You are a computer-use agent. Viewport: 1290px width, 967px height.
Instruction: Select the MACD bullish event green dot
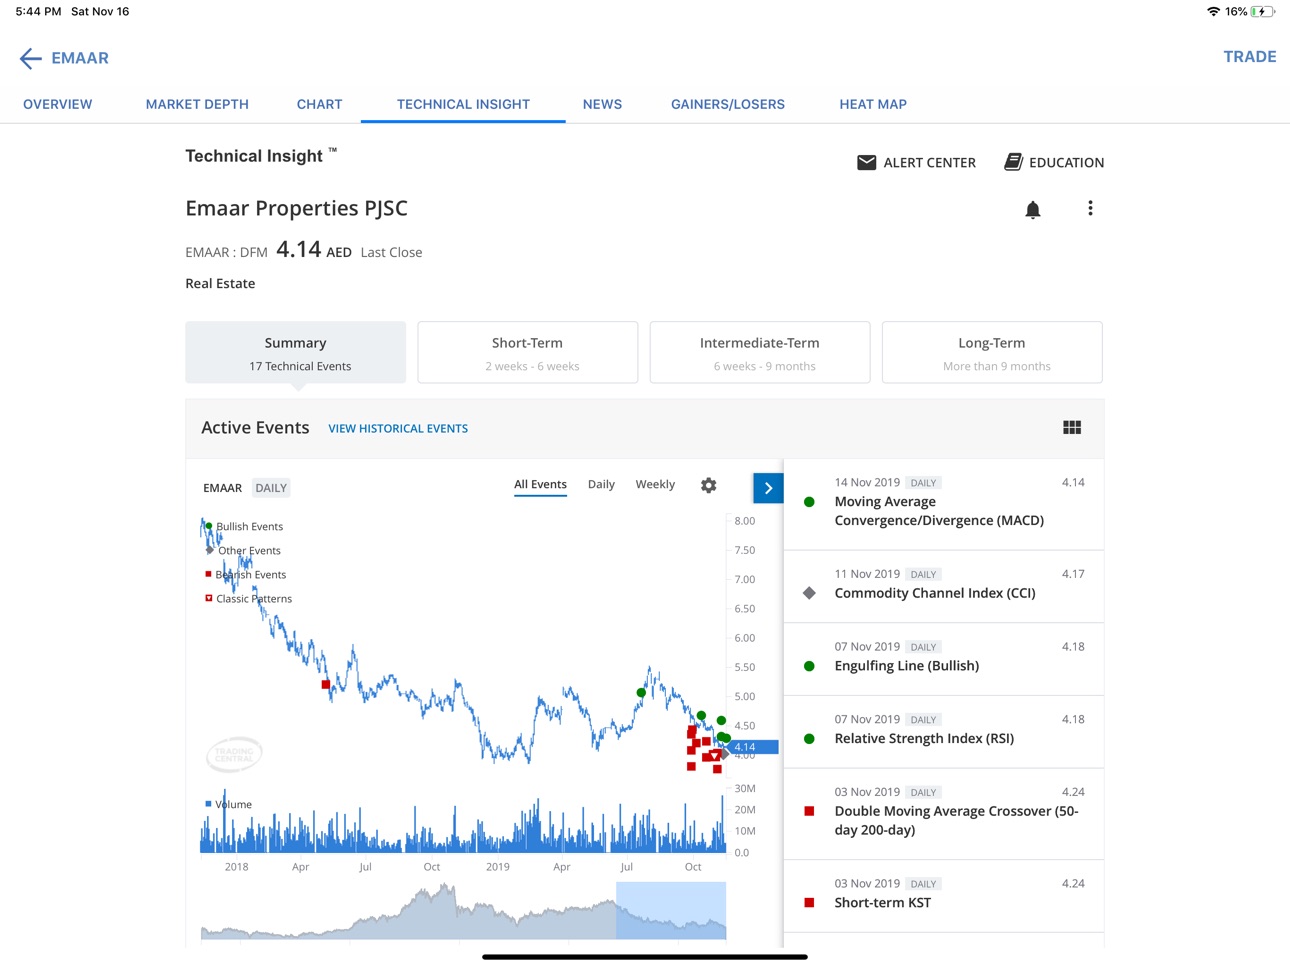tap(809, 502)
